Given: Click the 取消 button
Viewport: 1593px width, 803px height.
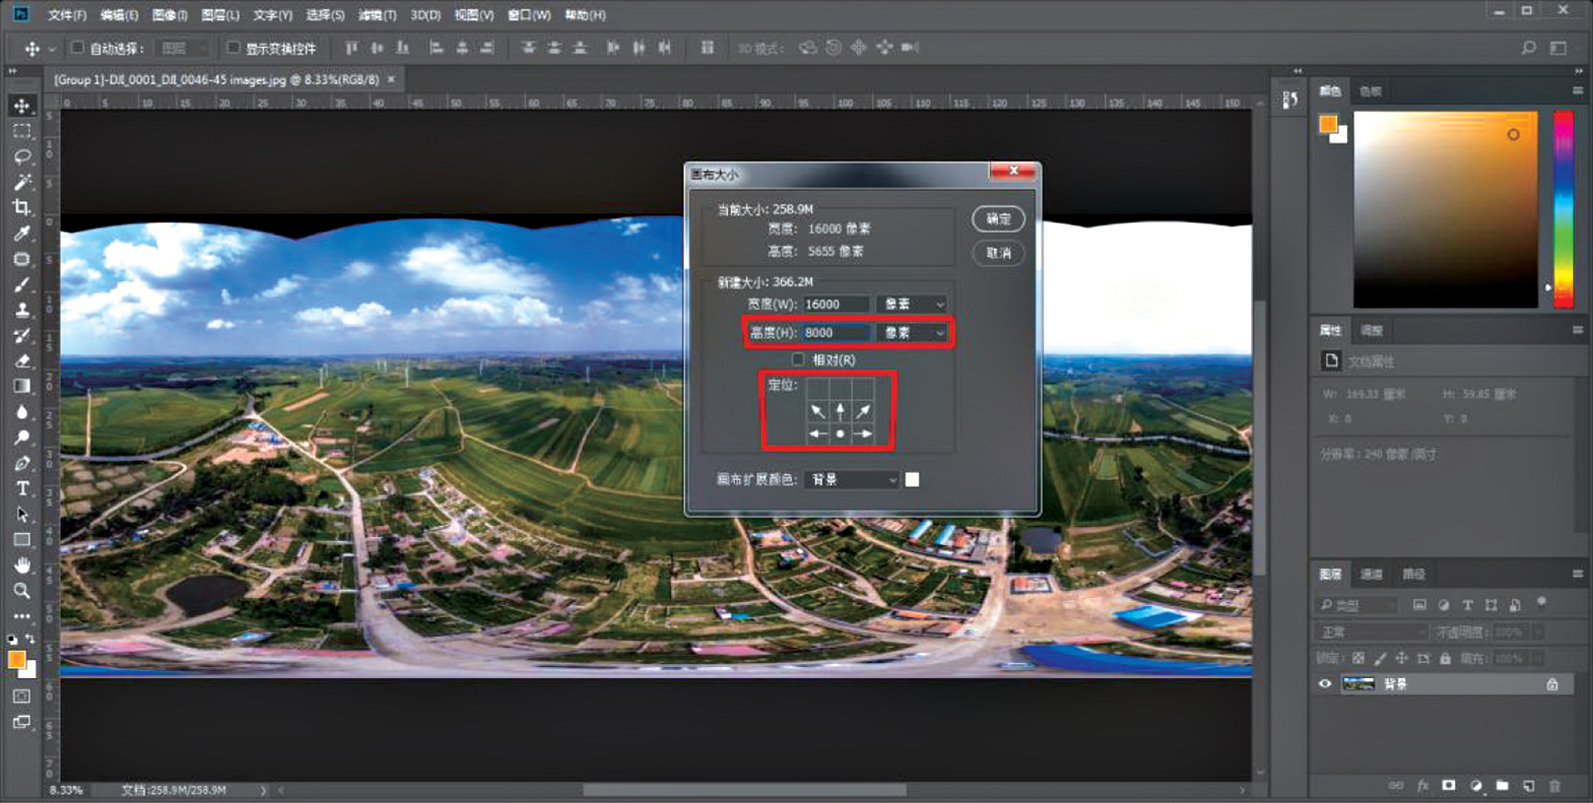Looking at the screenshot, I should point(998,253).
